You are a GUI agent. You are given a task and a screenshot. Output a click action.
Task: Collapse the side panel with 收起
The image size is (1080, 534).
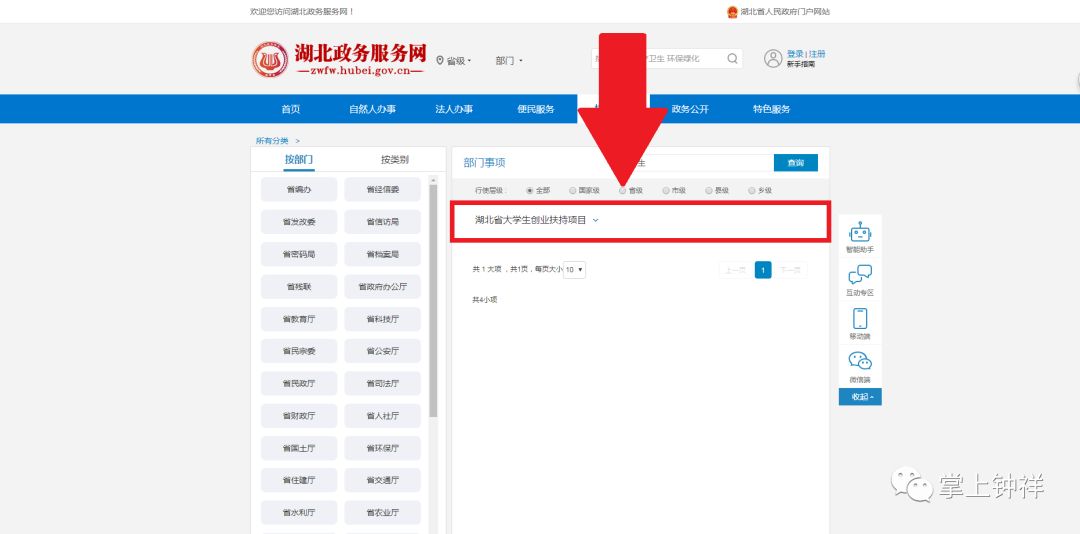[x=860, y=397]
